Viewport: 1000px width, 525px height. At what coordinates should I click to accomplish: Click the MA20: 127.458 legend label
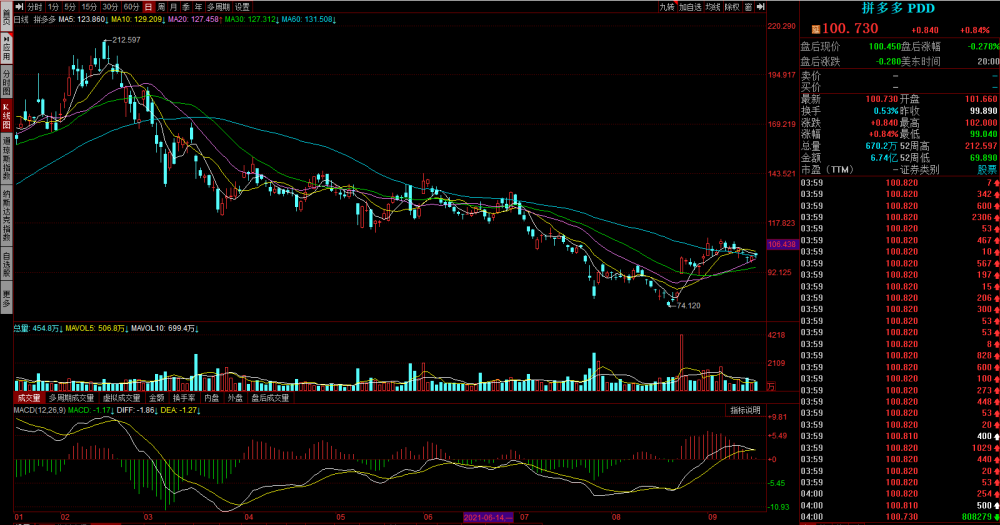195,20
